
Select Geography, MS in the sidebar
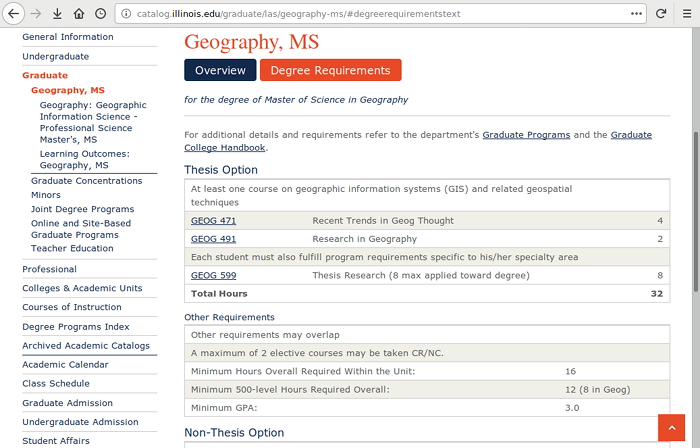[x=68, y=90]
